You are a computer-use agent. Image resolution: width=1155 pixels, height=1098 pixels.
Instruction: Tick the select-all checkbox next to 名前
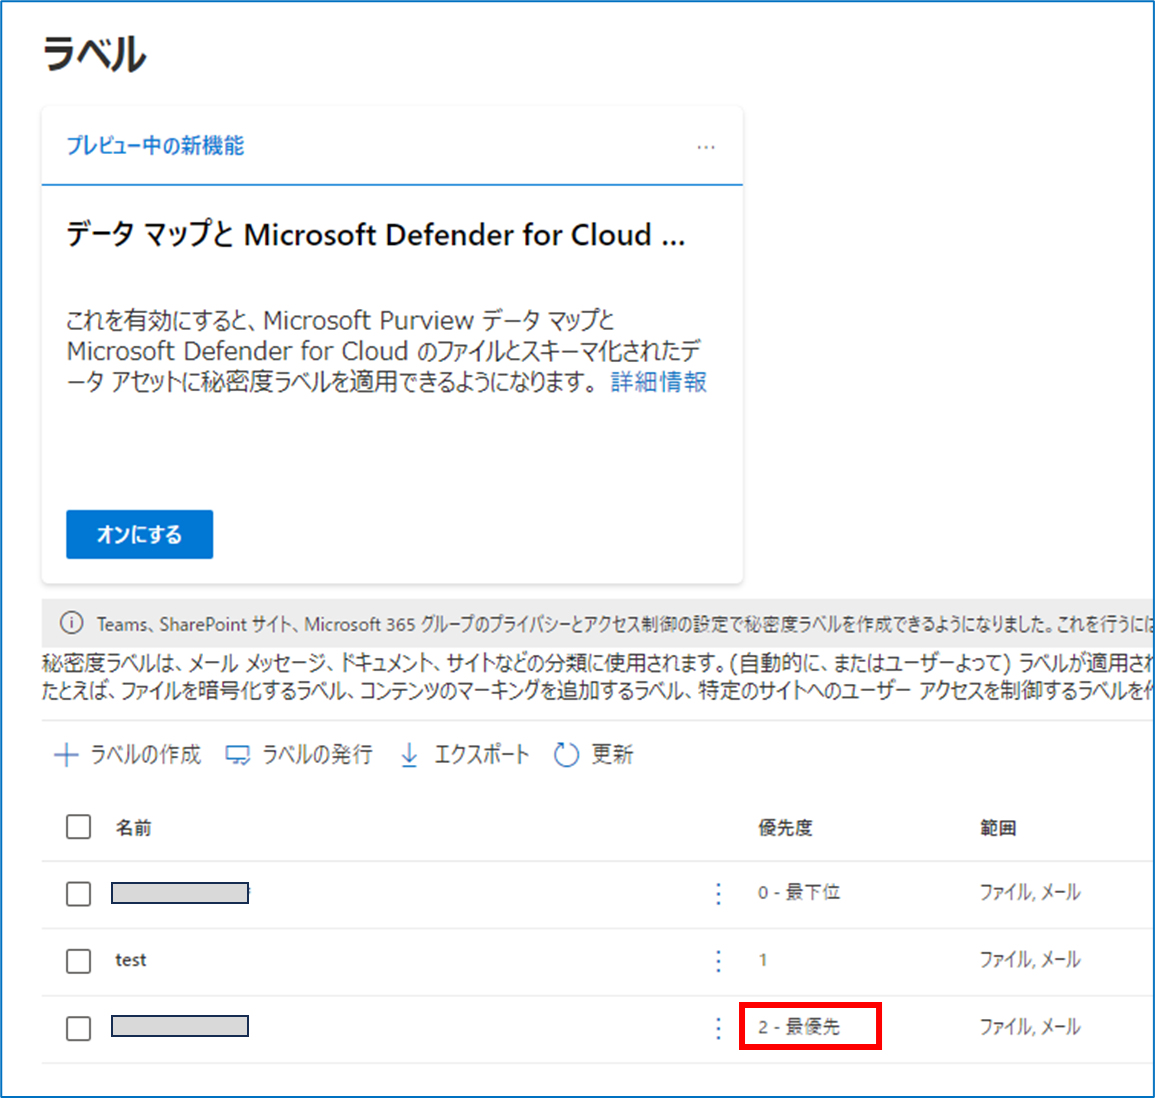(78, 827)
